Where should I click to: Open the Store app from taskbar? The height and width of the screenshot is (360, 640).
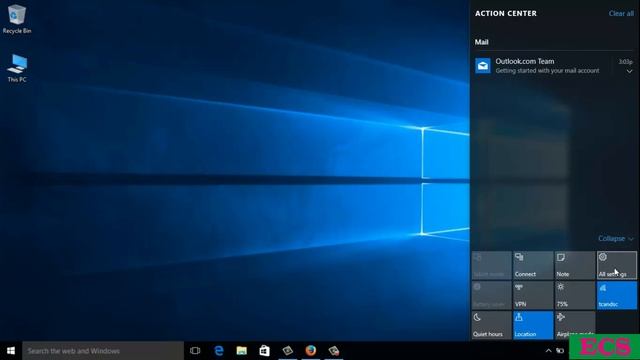pos(264,351)
